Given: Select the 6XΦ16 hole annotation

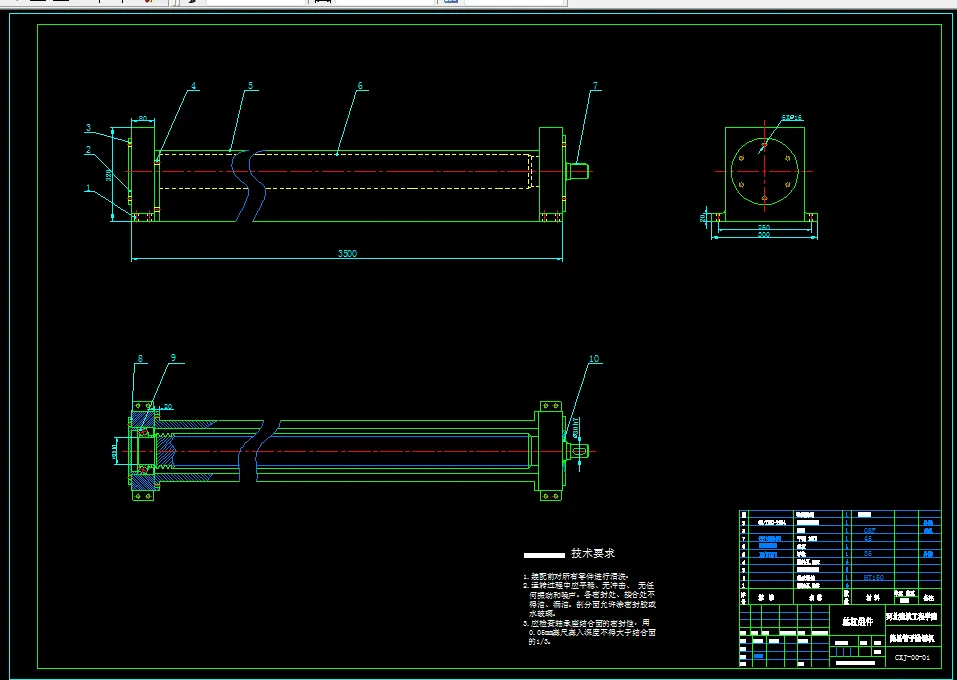Looking at the screenshot, I should pos(792,117).
